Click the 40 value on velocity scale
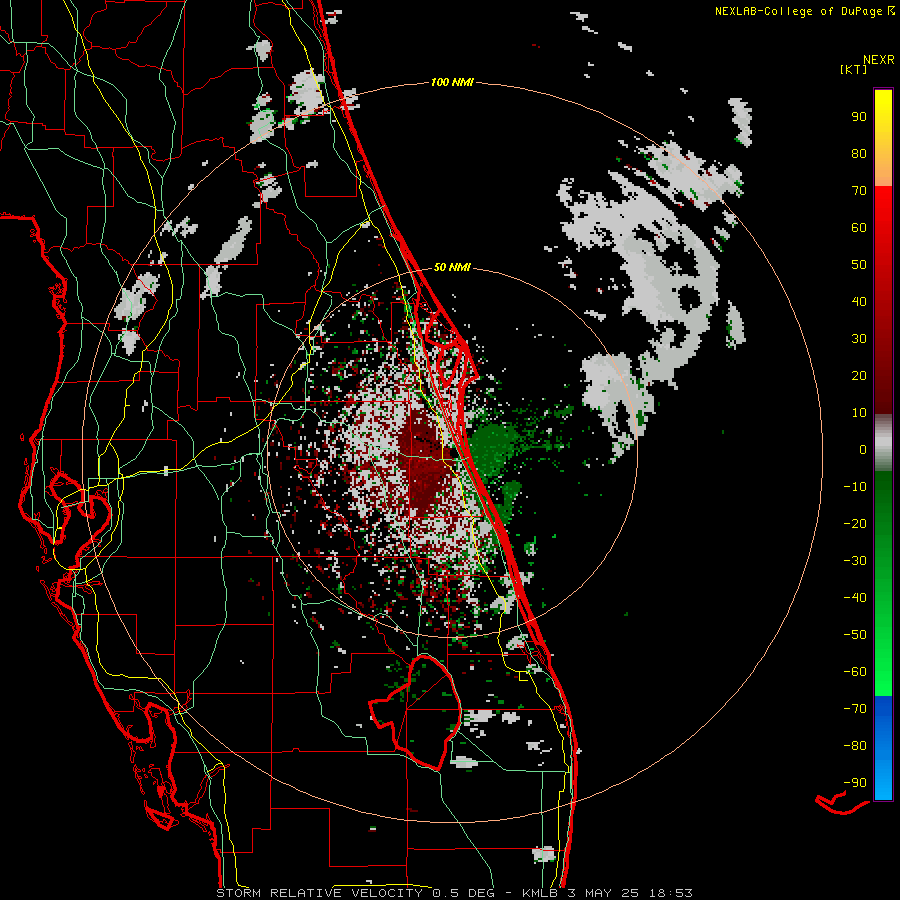The image size is (900, 900). [859, 301]
